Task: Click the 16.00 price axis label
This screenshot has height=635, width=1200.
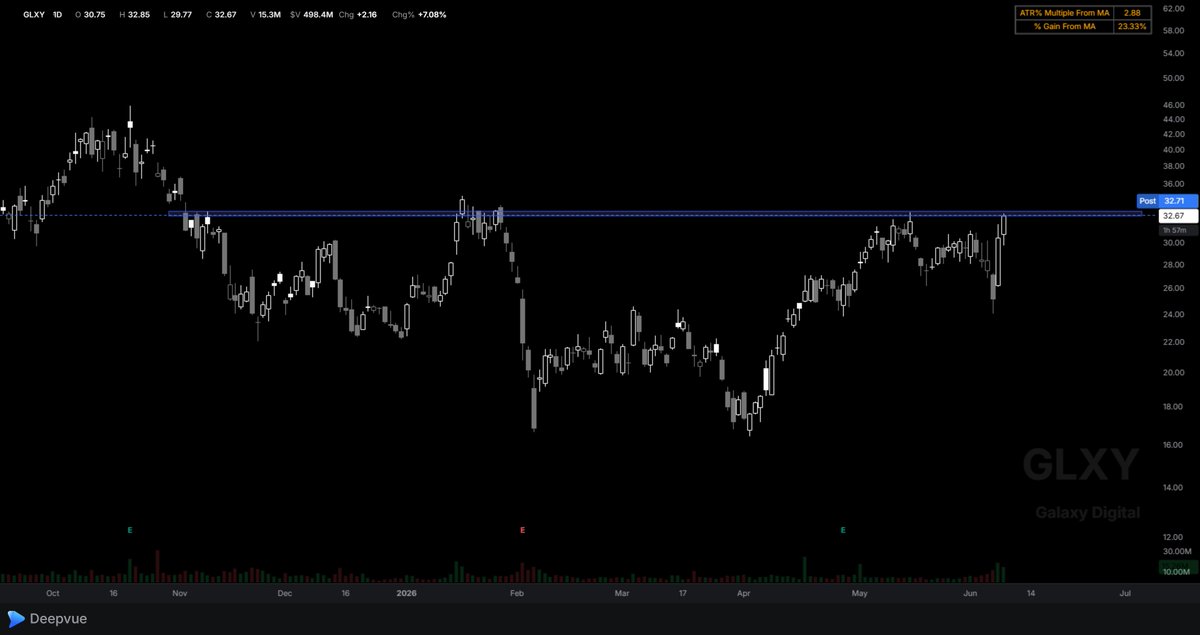Action: coord(1173,445)
